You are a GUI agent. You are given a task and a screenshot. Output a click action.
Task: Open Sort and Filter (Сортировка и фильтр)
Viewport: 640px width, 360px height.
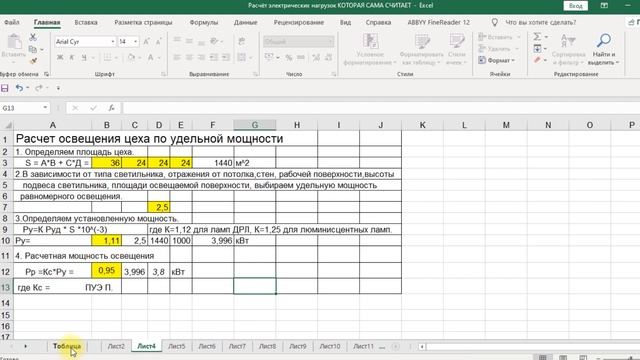click(x=568, y=50)
